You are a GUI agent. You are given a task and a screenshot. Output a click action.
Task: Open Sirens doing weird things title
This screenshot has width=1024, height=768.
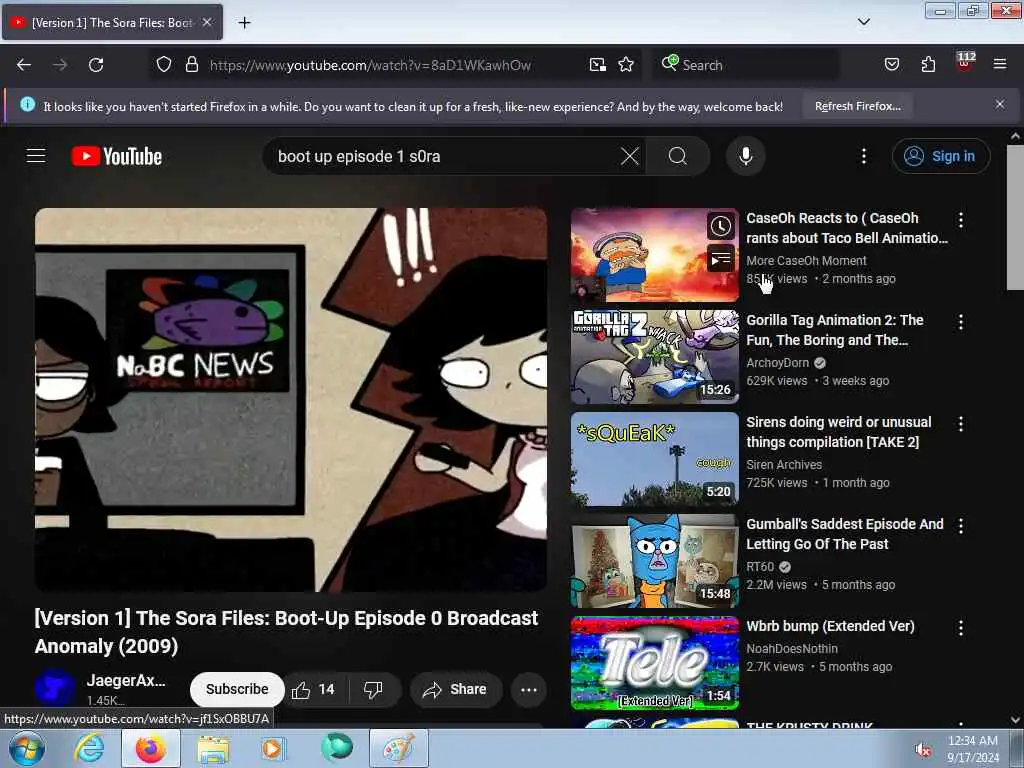point(839,432)
